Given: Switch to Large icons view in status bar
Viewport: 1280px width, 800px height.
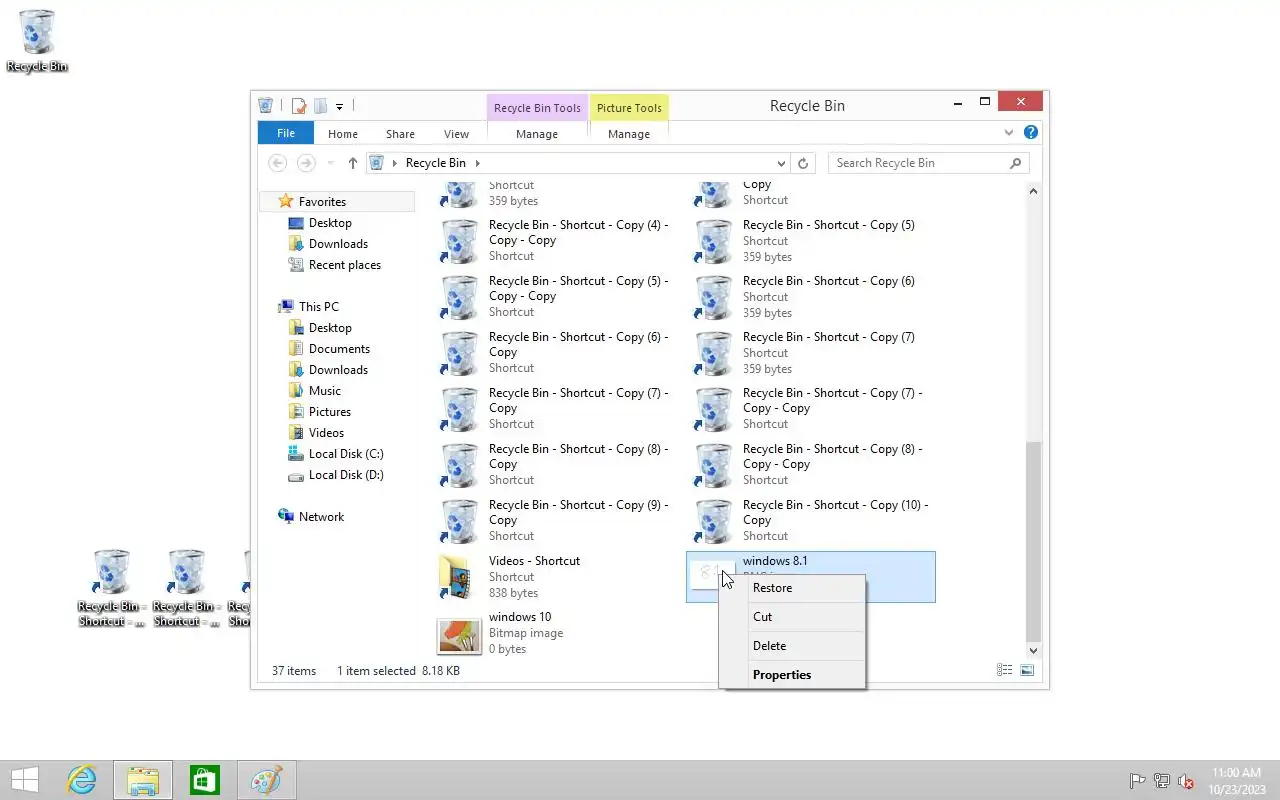Looking at the screenshot, I should pyautogui.click(x=1027, y=671).
